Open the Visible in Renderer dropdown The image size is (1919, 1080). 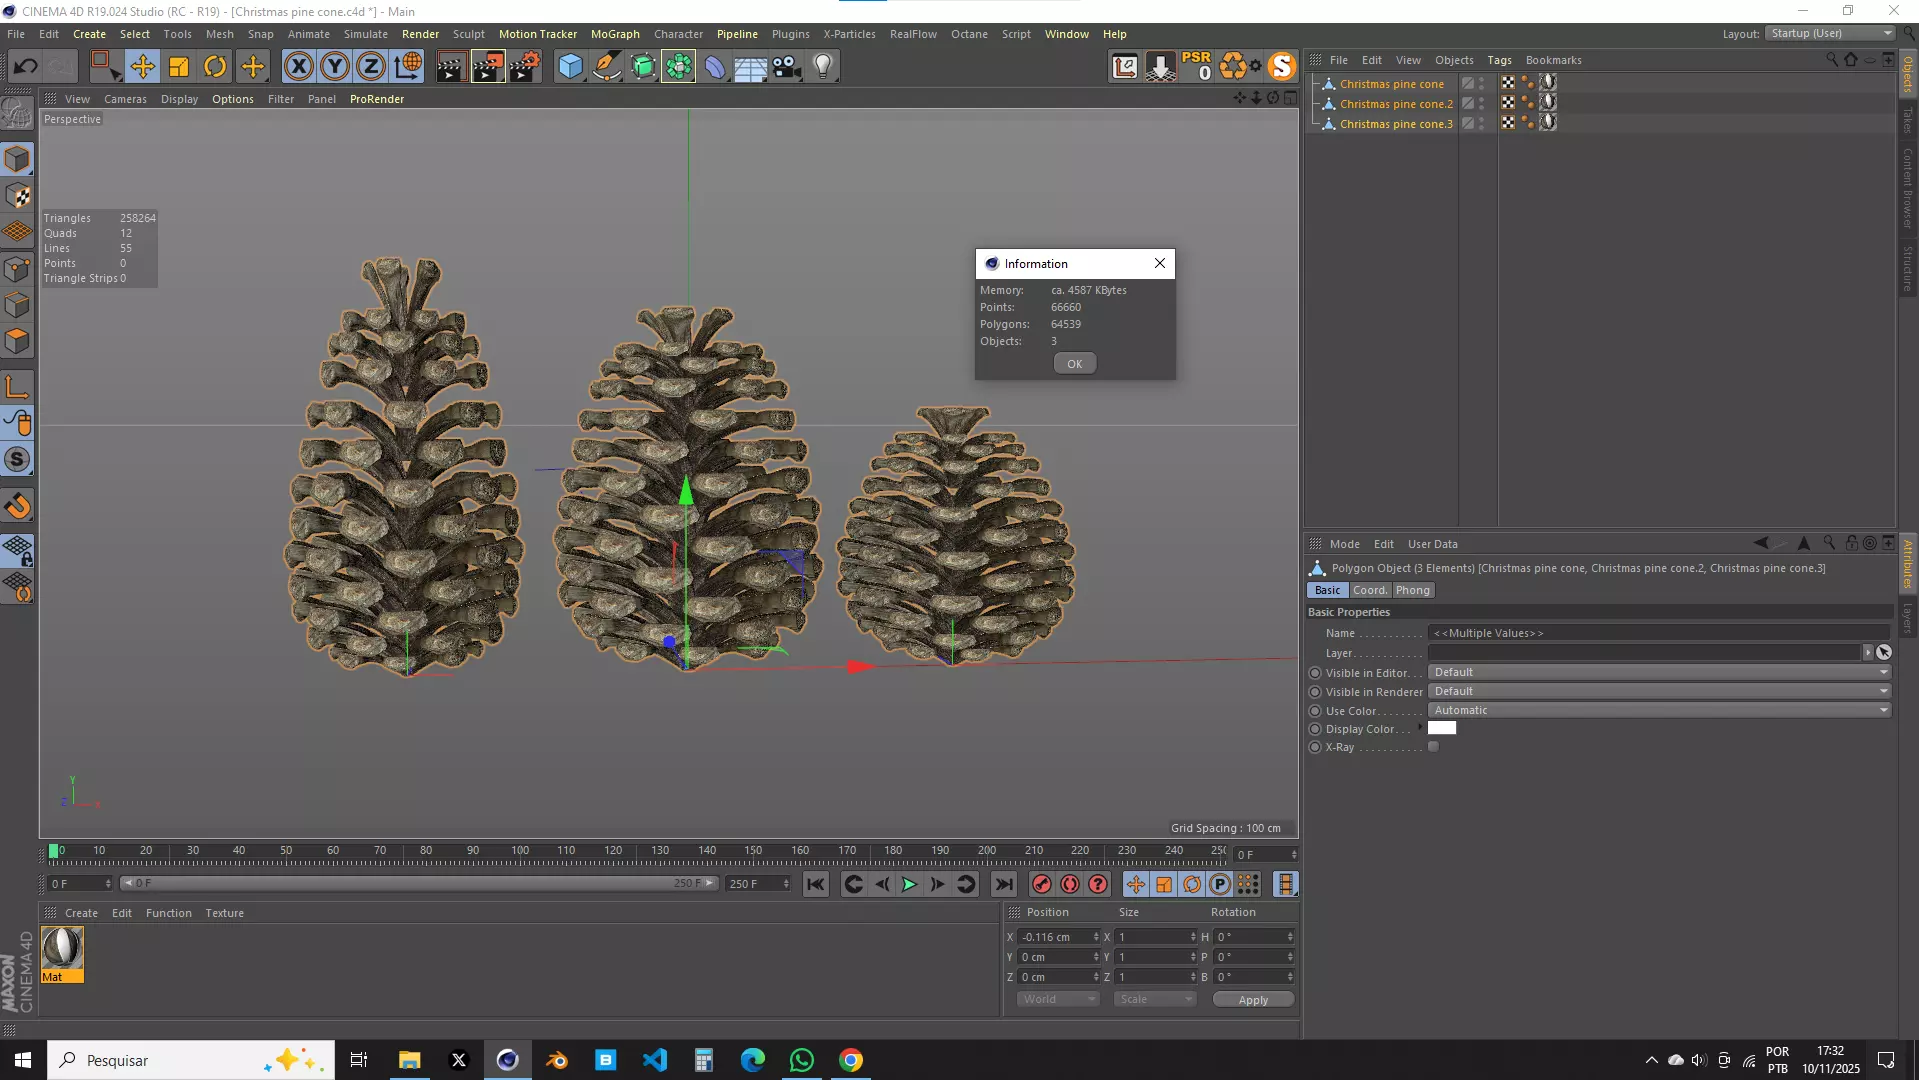(x=1660, y=691)
